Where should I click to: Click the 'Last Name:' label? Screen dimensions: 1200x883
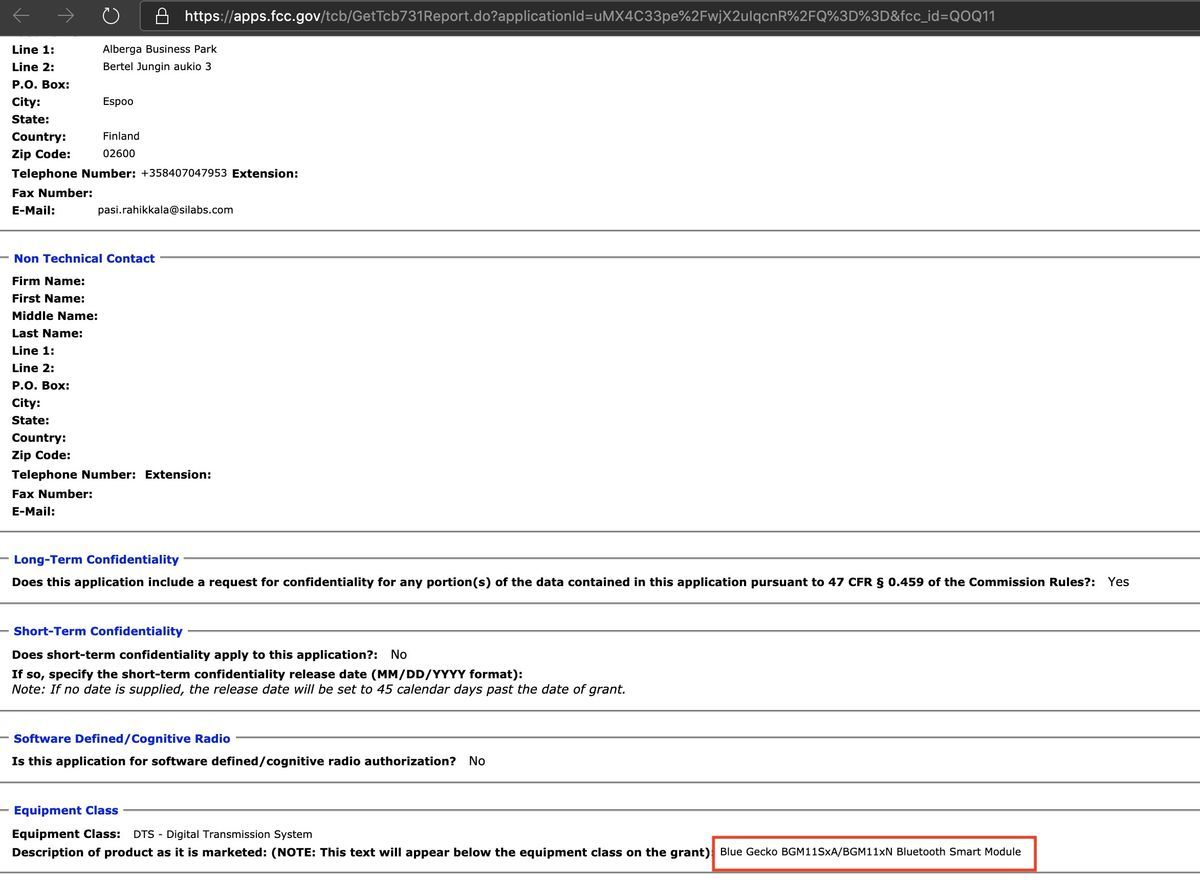tap(47, 333)
